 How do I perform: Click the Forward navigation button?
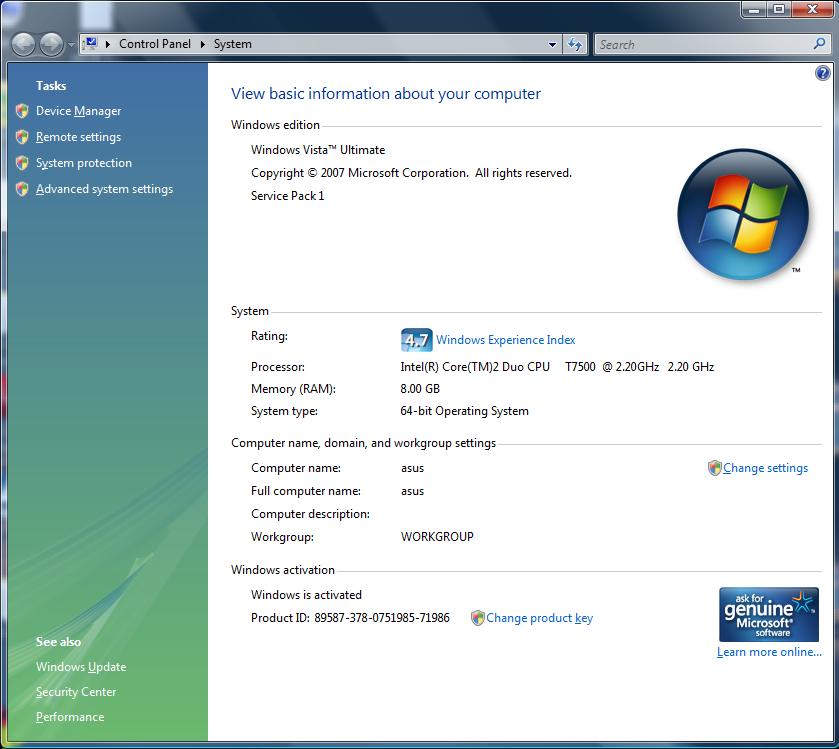[51, 44]
